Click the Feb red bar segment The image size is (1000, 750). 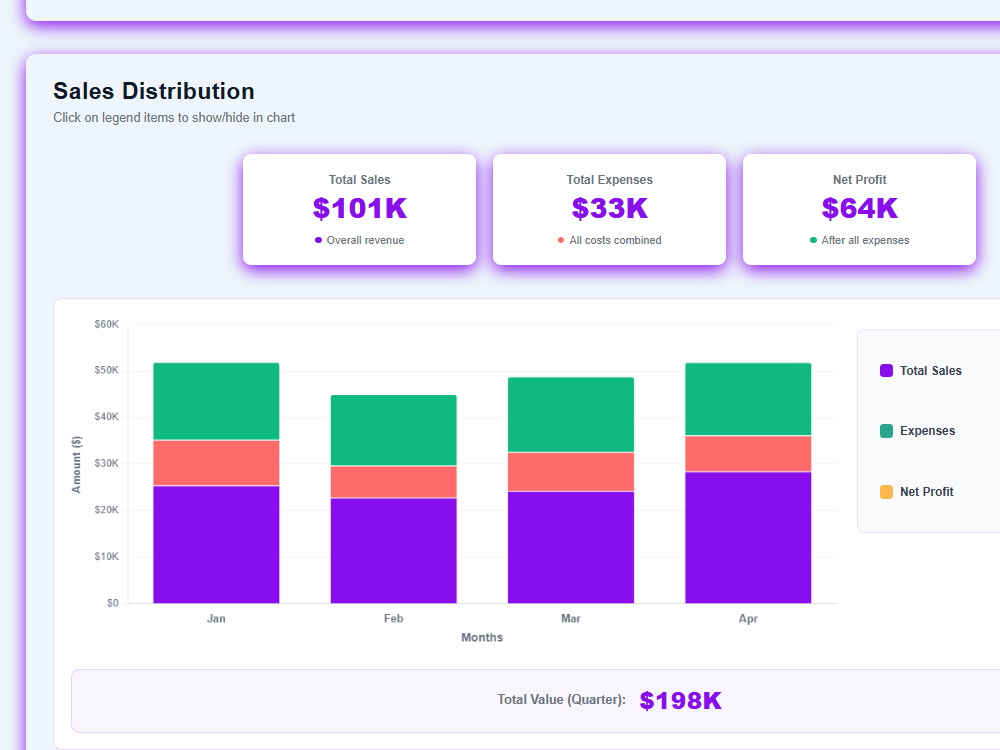(393, 482)
